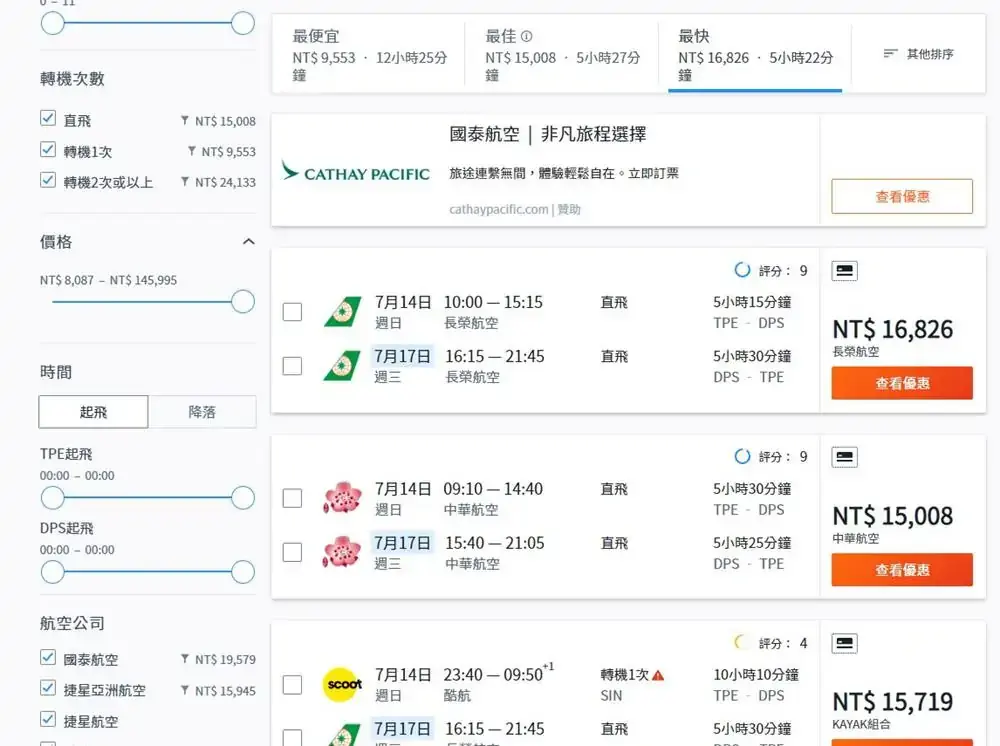Click the EVA Air logo on the 10:00 — 15:15 flight

click(342, 312)
